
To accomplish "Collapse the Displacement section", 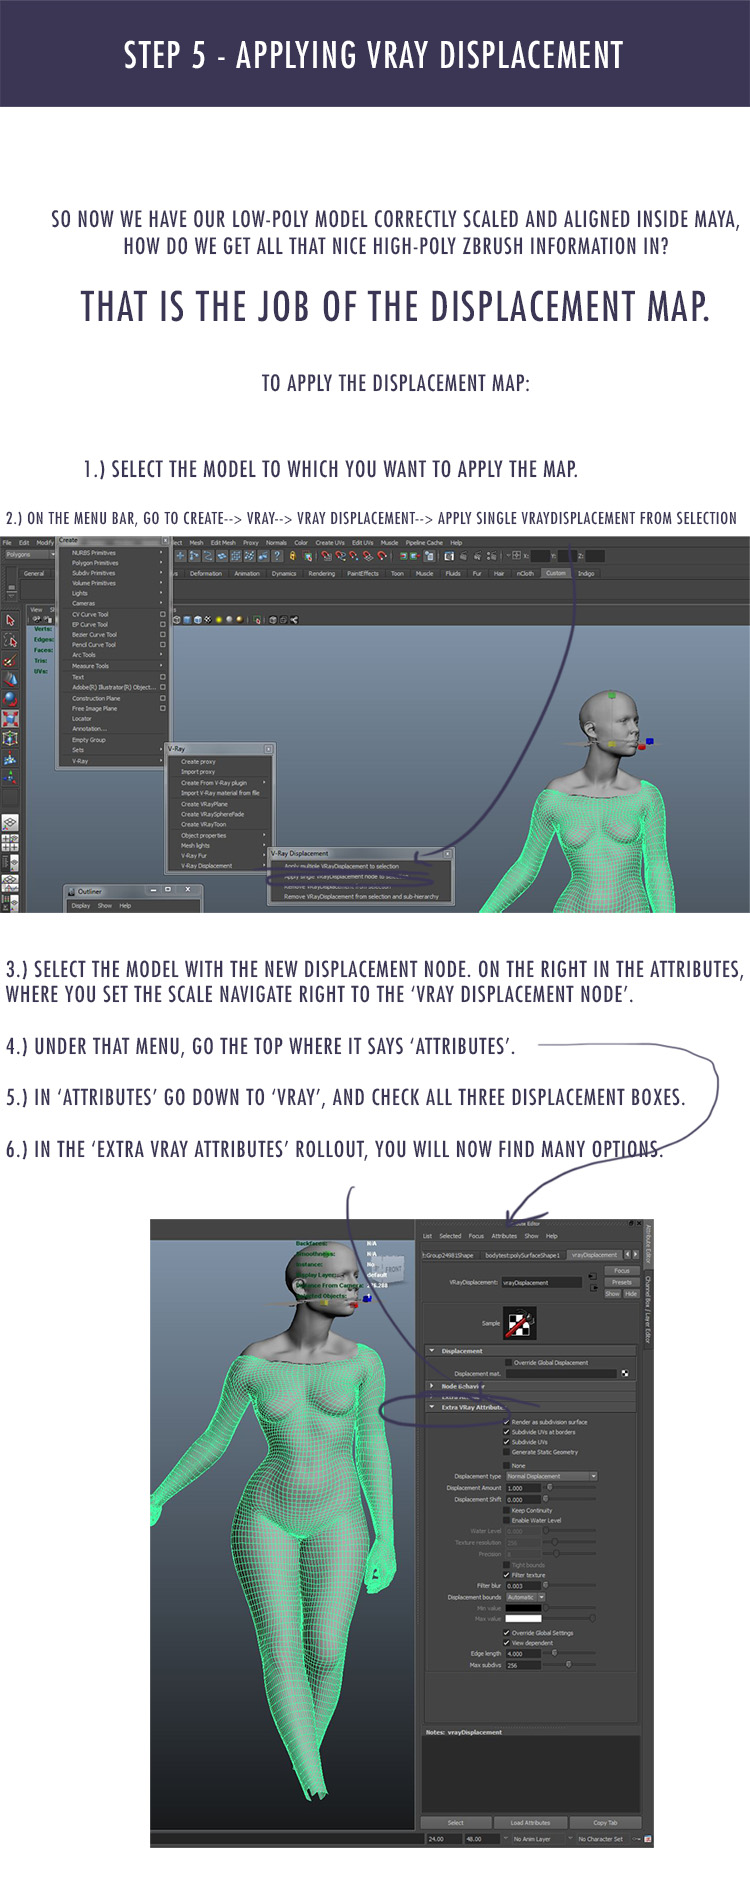I will coord(432,1350).
